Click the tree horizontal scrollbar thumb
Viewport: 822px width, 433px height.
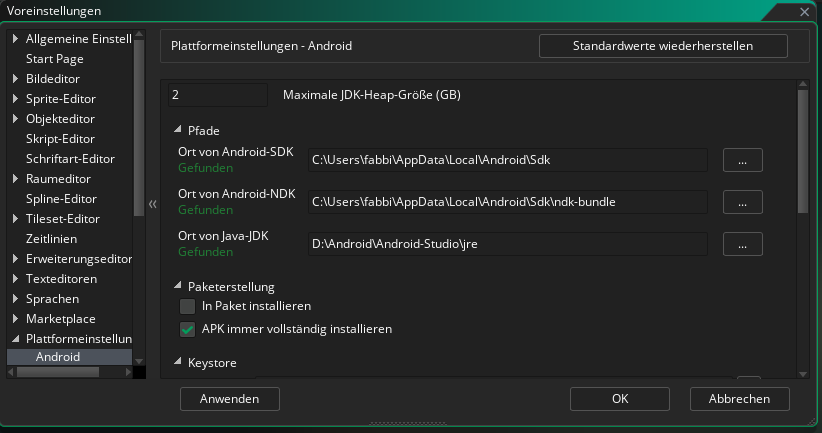click(58, 372)
